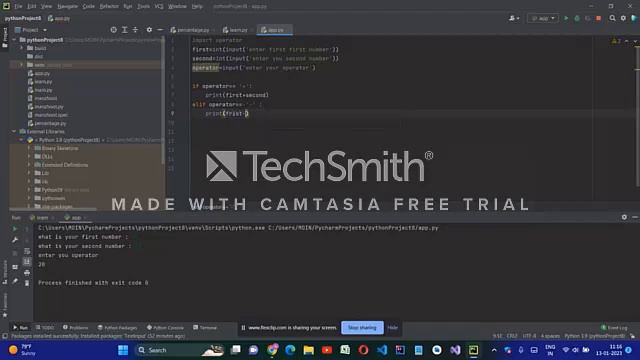This screenshot has width=640, height=360.
Task: Switch to learn.py editor tab
Action: point(238,30)
